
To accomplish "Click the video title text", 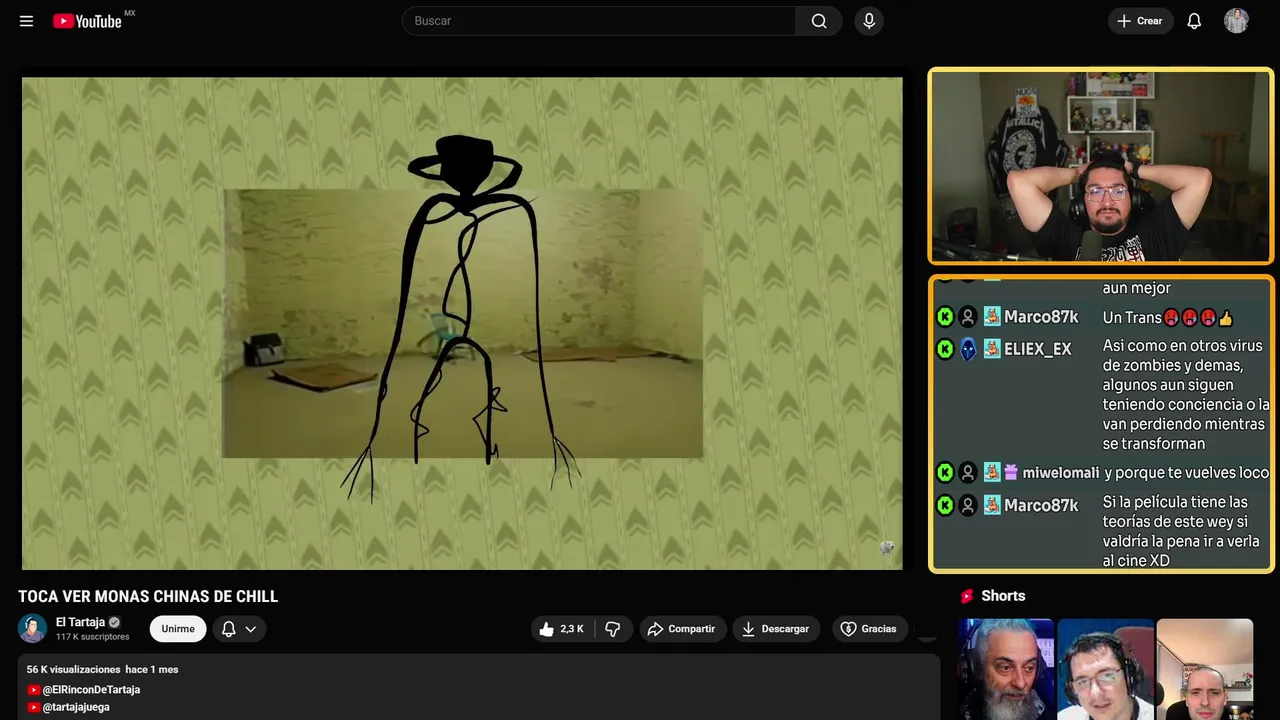I will [x=148, y=597].
